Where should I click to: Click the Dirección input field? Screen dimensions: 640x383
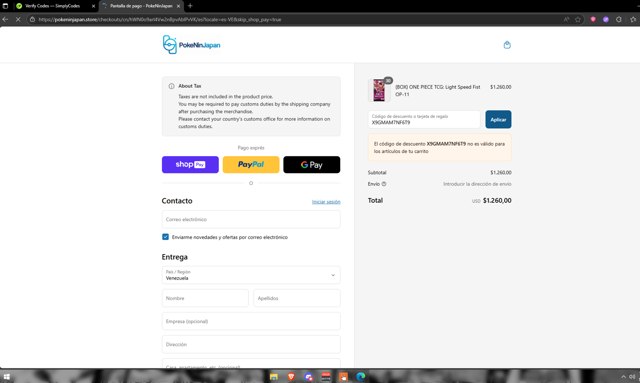click(x=251, y=344)
